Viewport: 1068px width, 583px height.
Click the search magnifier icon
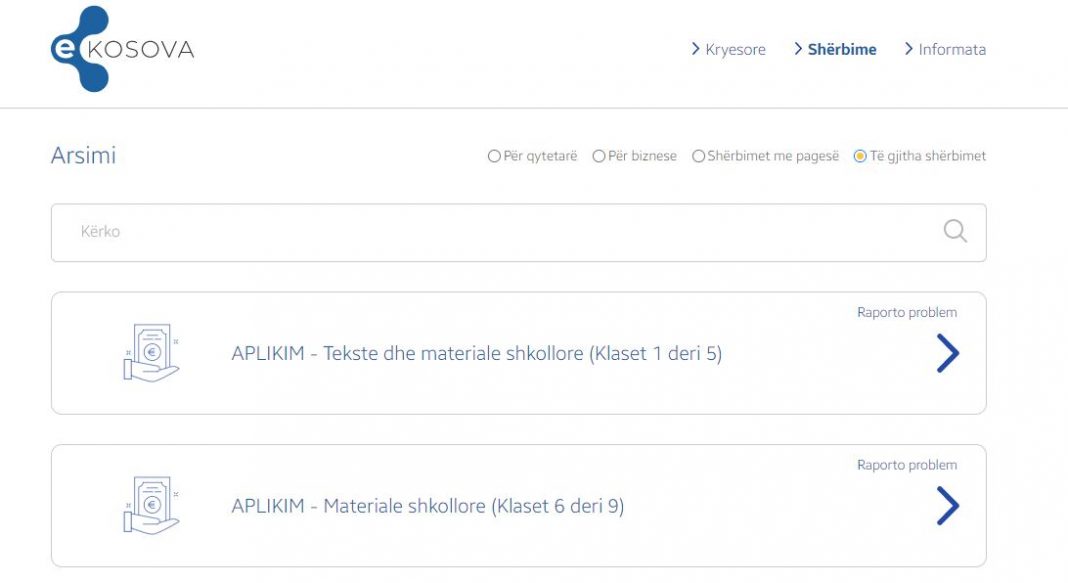(x=955, y=232)
